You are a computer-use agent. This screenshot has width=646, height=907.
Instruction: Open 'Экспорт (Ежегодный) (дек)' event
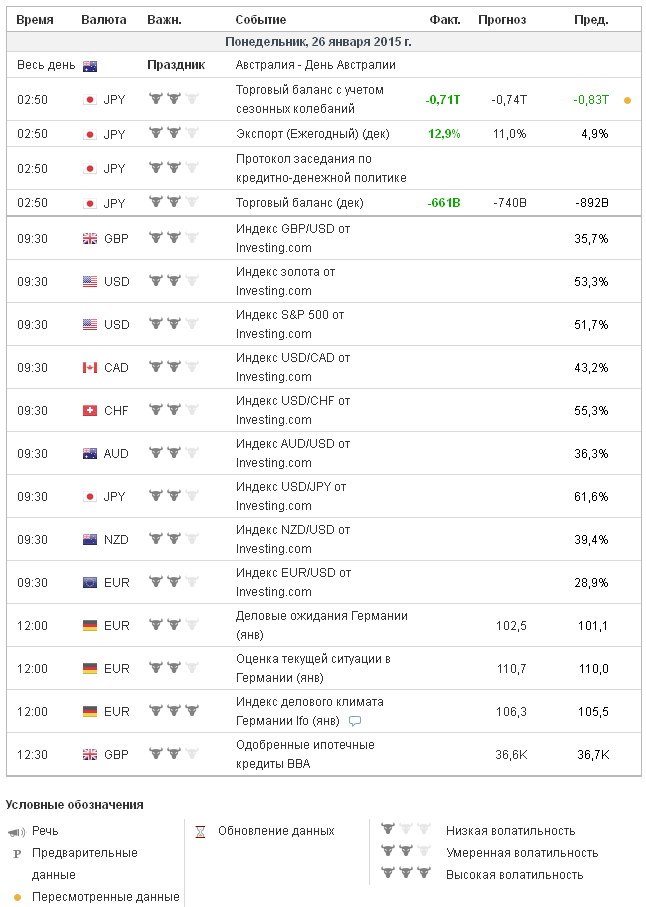click(x=312, y=134)
